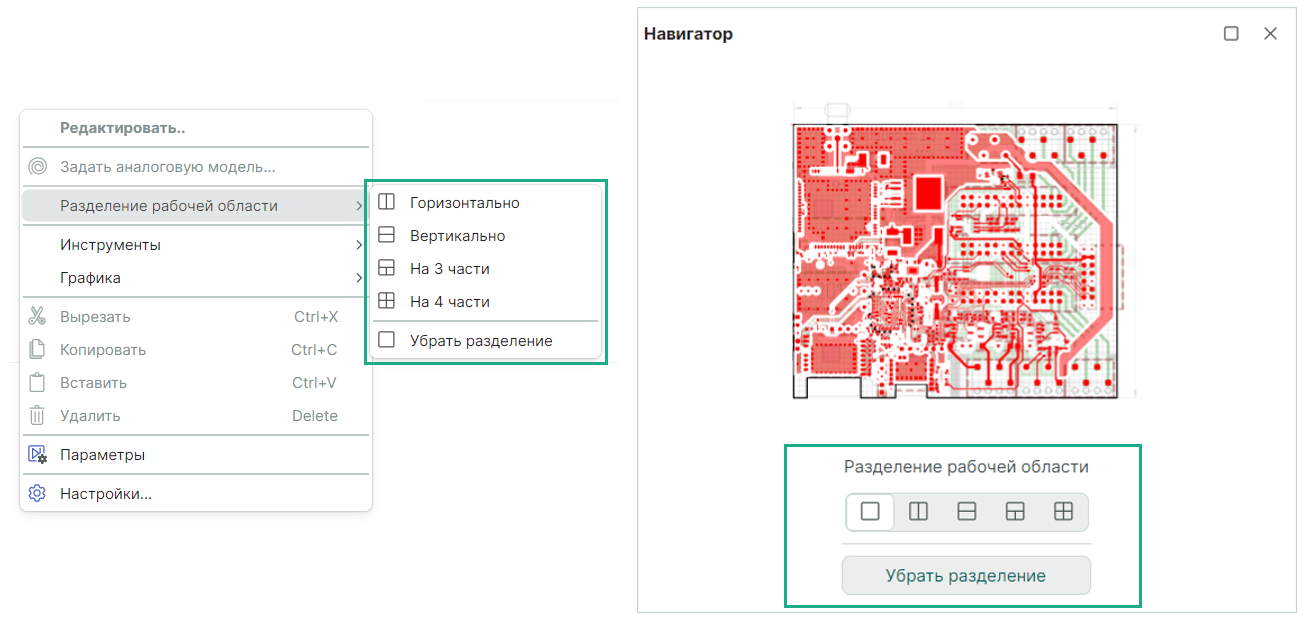
Task: Click the analog model spiral icon
Action: [38, 167]
